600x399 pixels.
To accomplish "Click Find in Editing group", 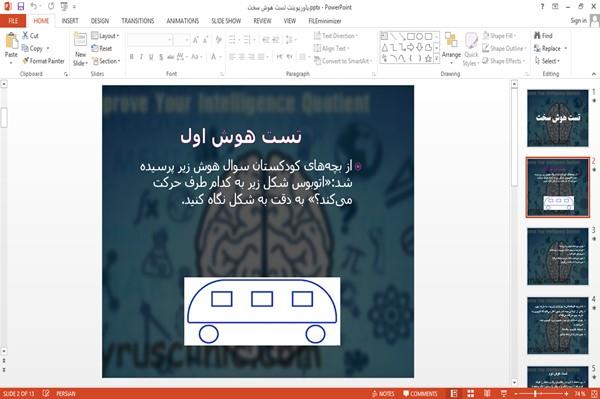I will [543, 36].
